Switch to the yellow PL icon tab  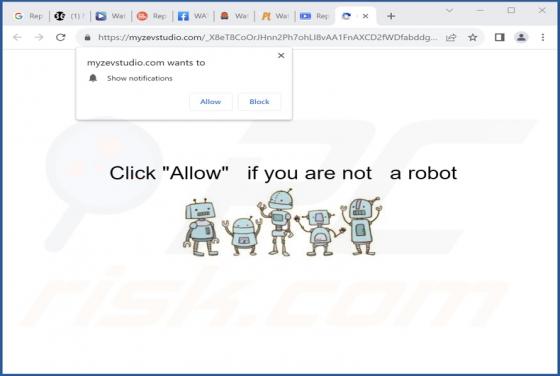pos(275,16)
